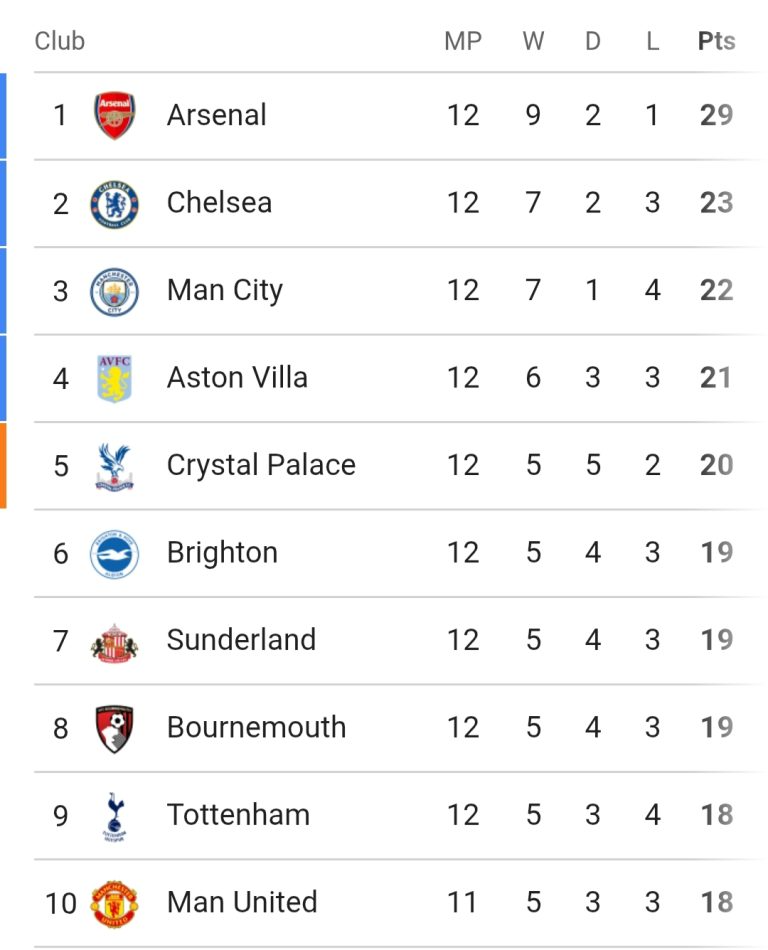Viewport: 768px width, 950px height.
Task: Click the Man United club crest
Action: click(x=114, y=903)
